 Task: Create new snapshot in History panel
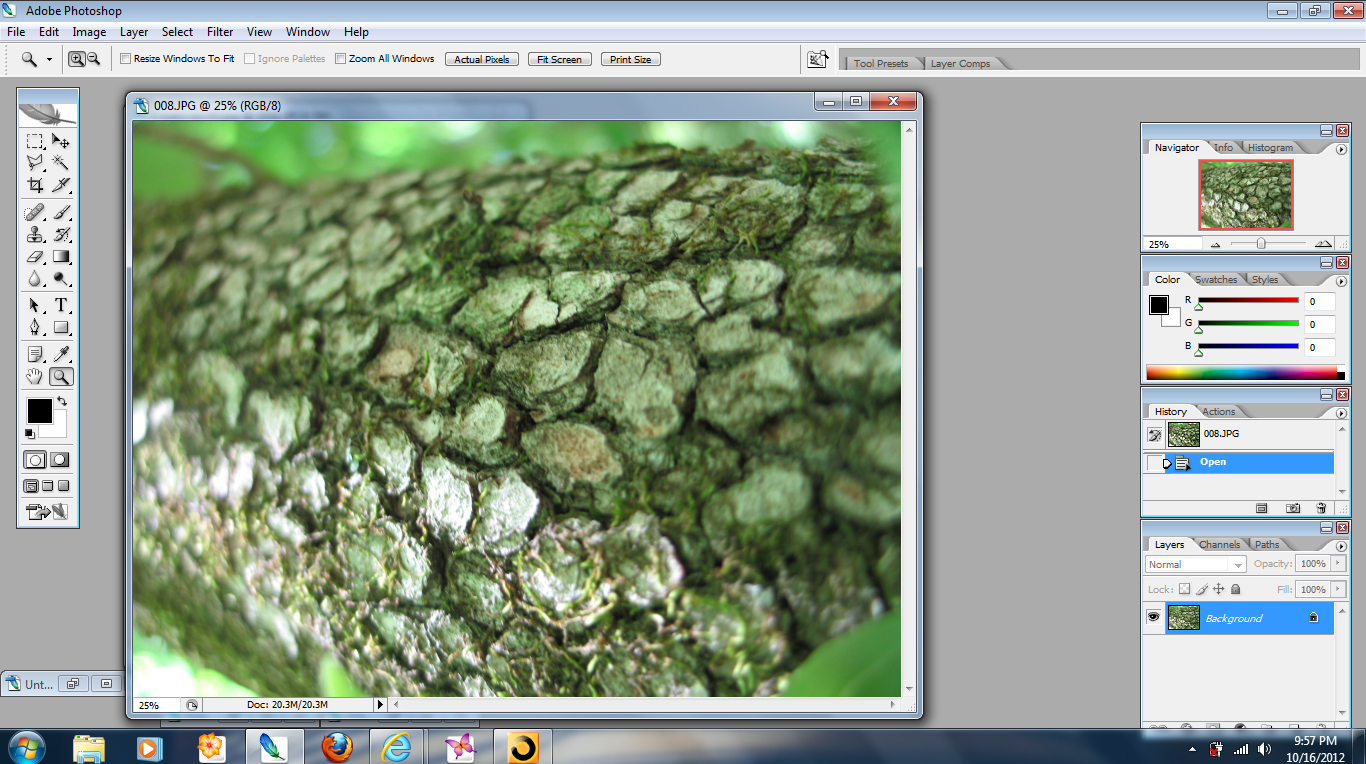(1293, 508)
